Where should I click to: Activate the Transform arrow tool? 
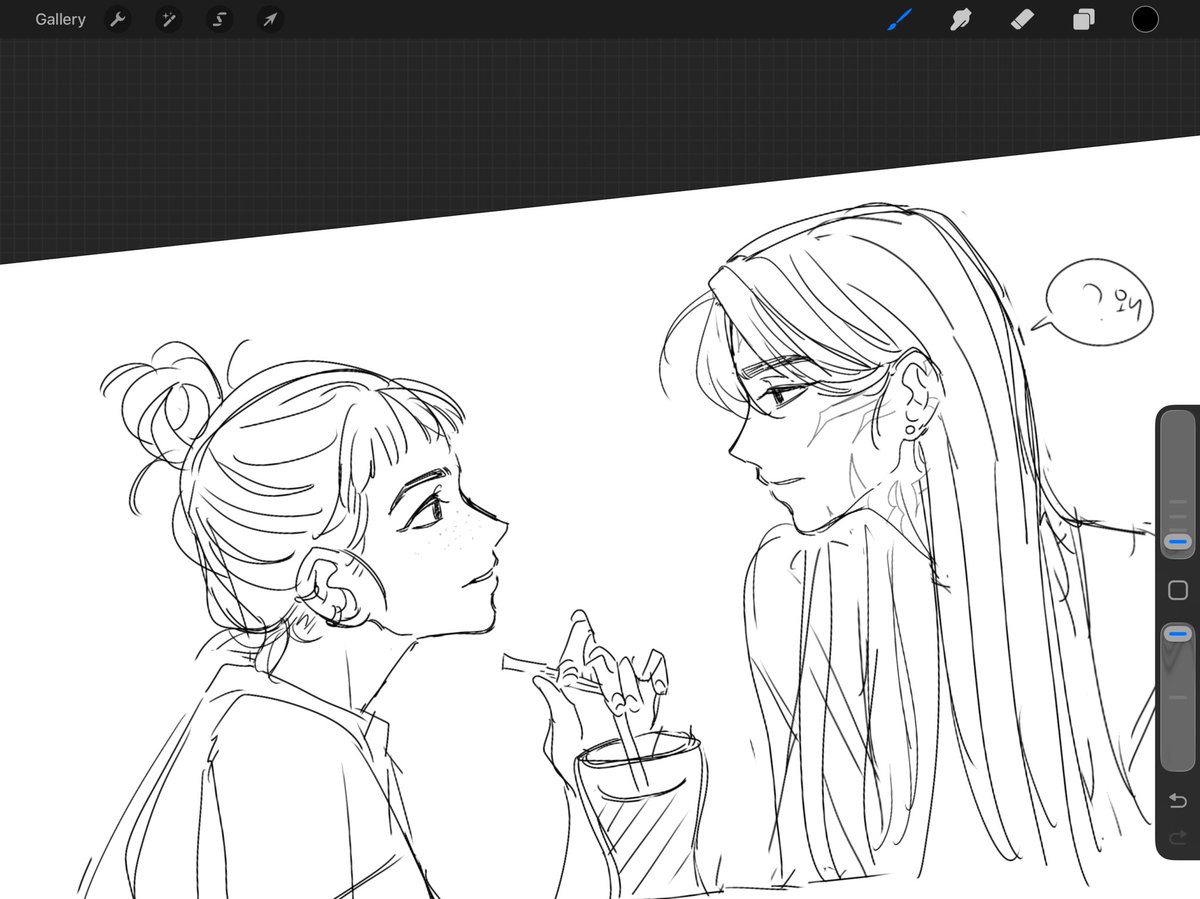tap(270, 19)
